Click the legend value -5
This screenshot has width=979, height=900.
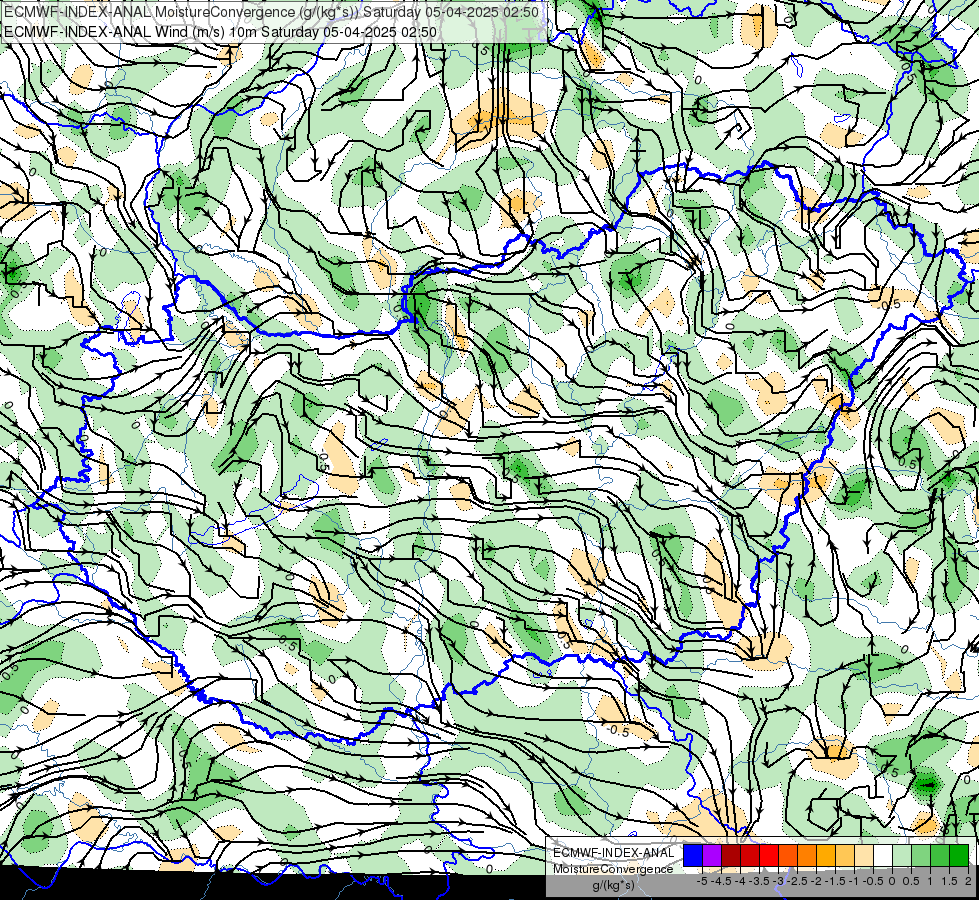(x=702, y=881)
